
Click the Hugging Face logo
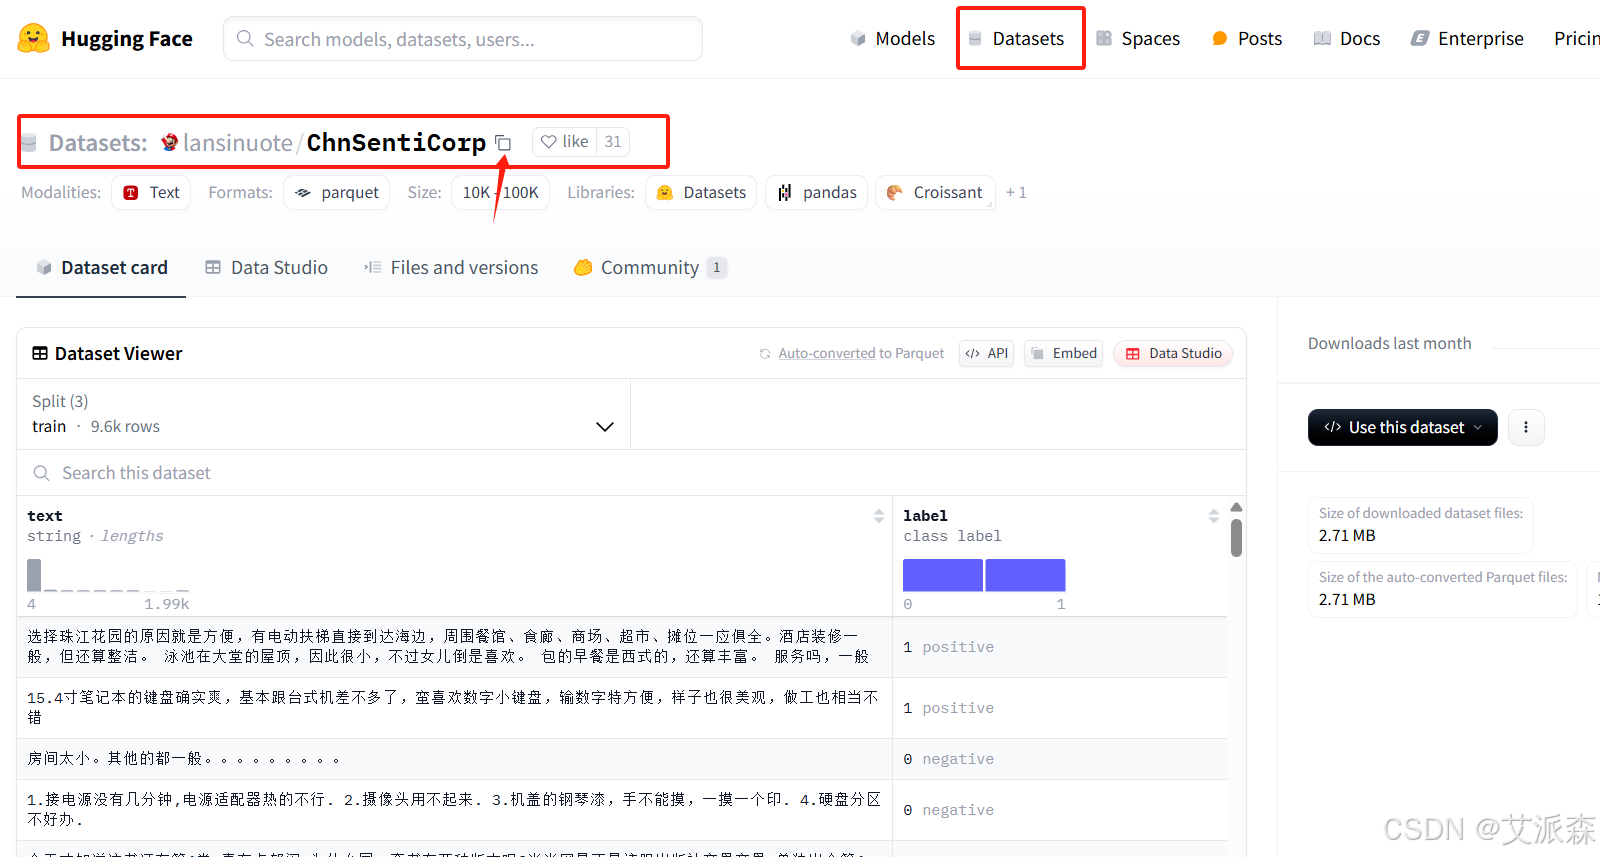click(105, 39)
